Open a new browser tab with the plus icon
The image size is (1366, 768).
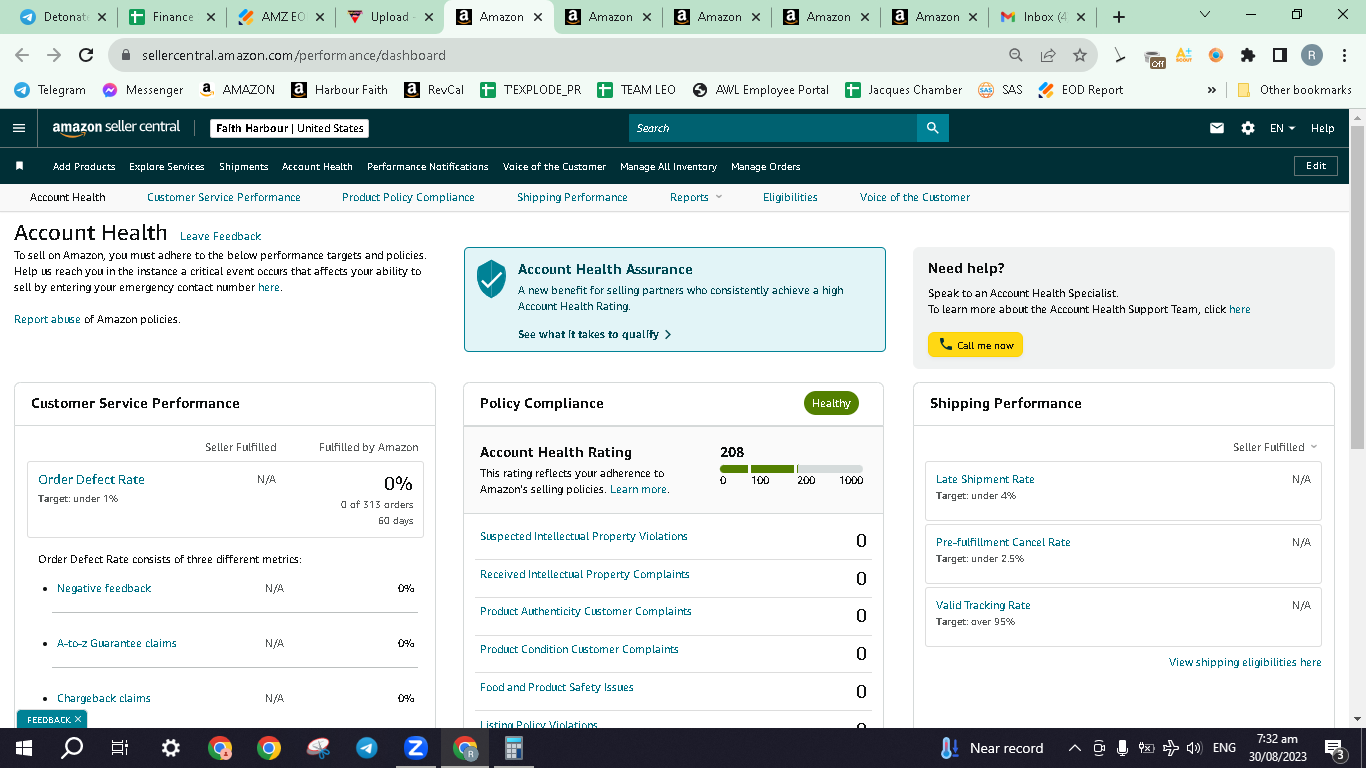point(1118,17)
